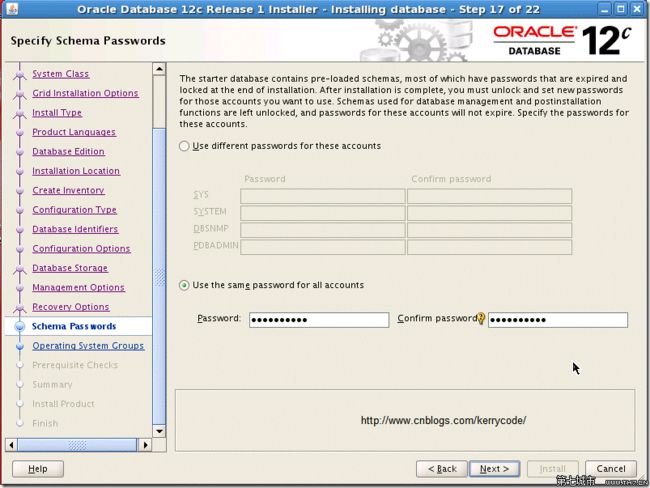The width and height of the screenshot is (650, 488).
Task: Click the PDBADMIN password field
Action: 323,247
